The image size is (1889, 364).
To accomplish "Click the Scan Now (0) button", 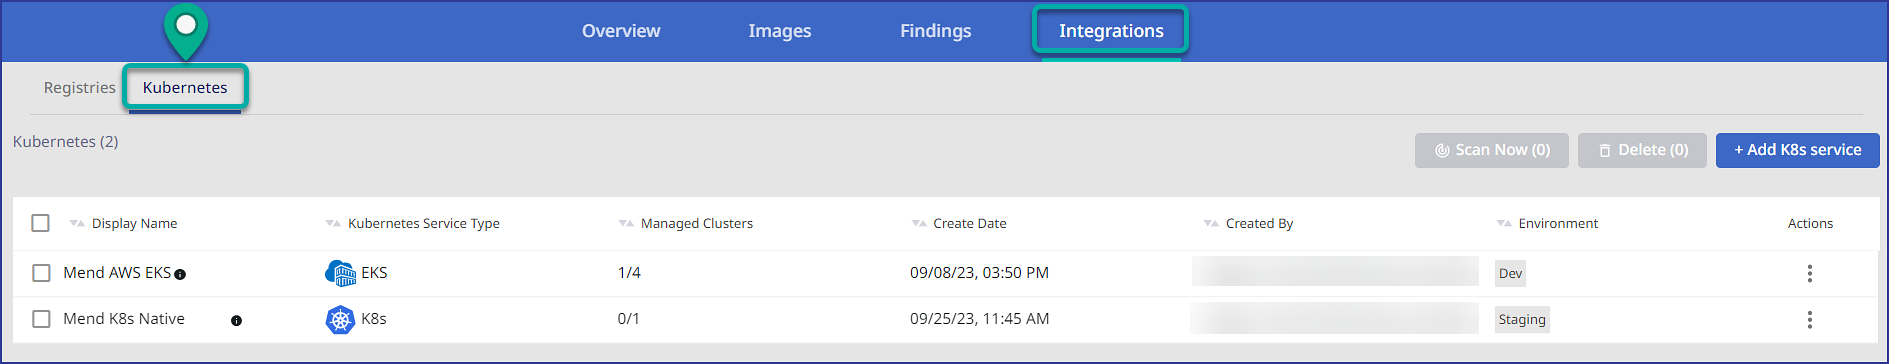I will [x=1491, y=150].
